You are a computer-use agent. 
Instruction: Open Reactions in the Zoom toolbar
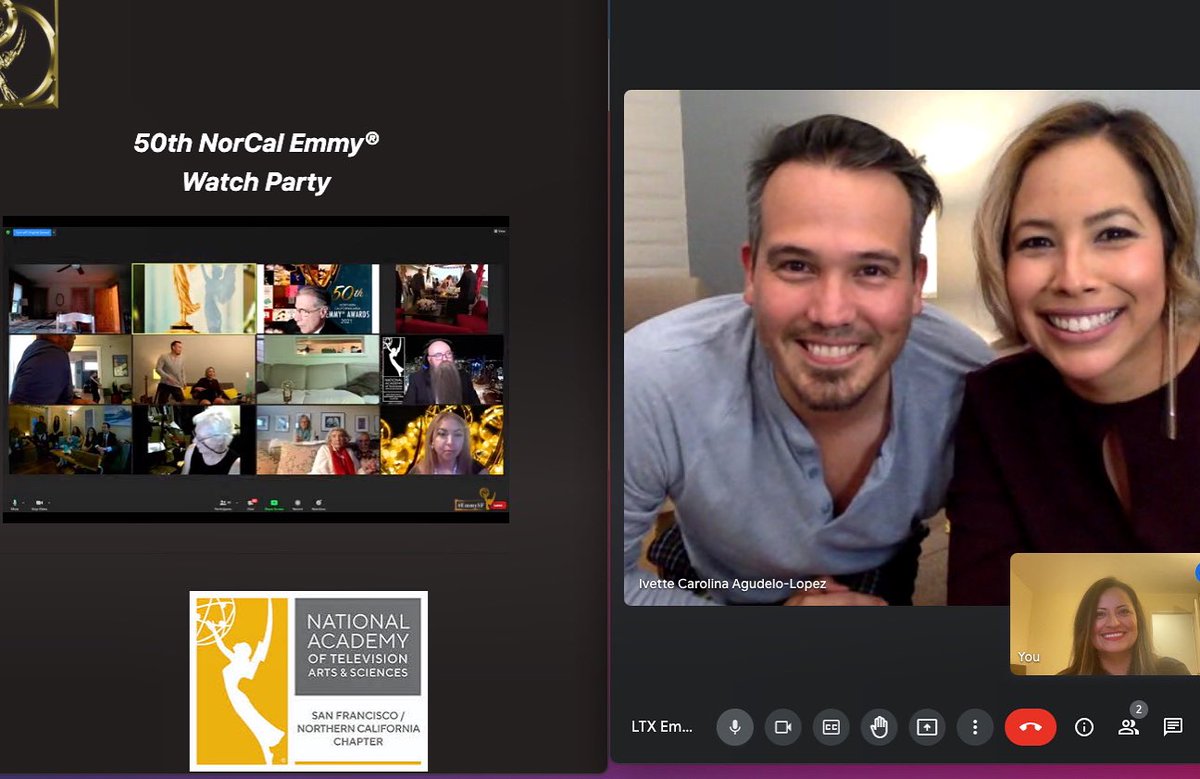317,503
